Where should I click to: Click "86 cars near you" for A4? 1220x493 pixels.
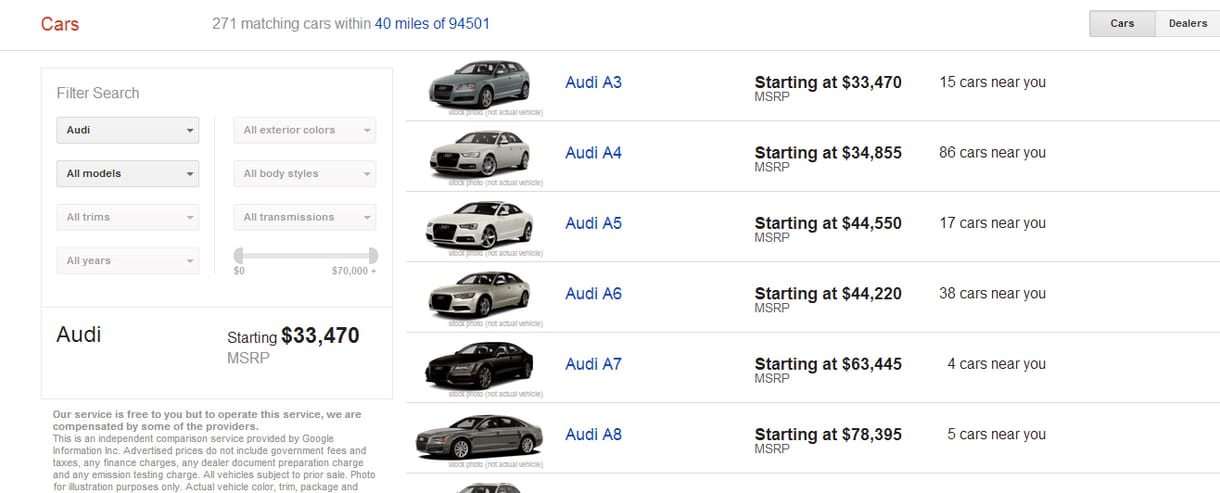(992, 153)
